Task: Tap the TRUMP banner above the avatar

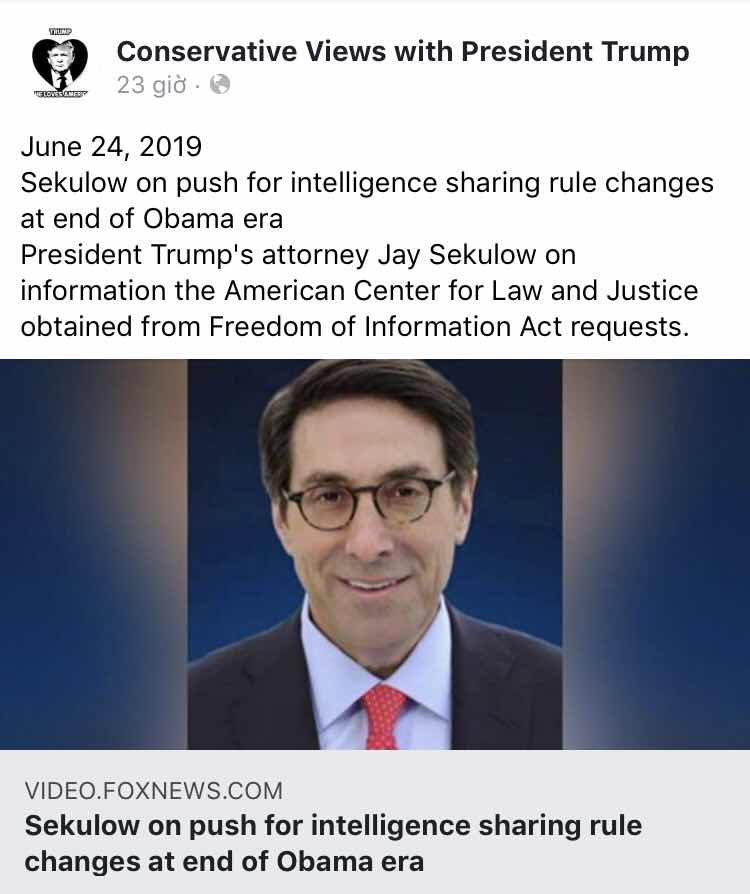Action: [x=60, y=32]
